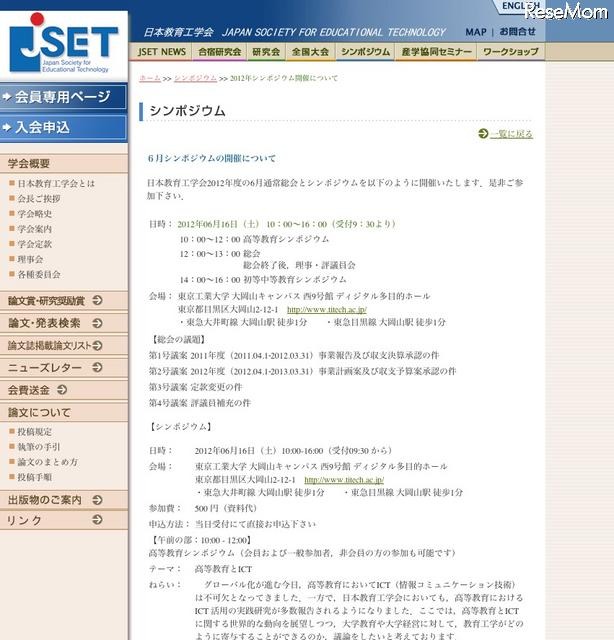Screen dimensions: 614x640
Task: Click the JSET logo
Action: [x=64, y=44]
